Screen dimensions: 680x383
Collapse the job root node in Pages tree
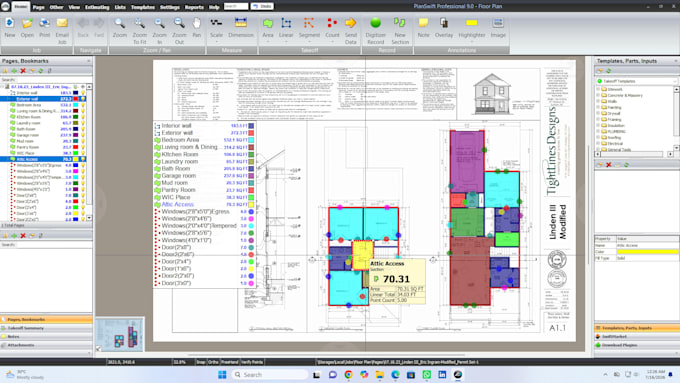point(2,87)
